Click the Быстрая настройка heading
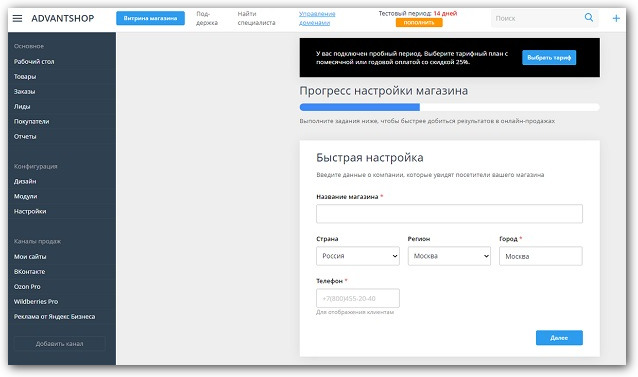 pyautogui.click(x=369, y=158)
